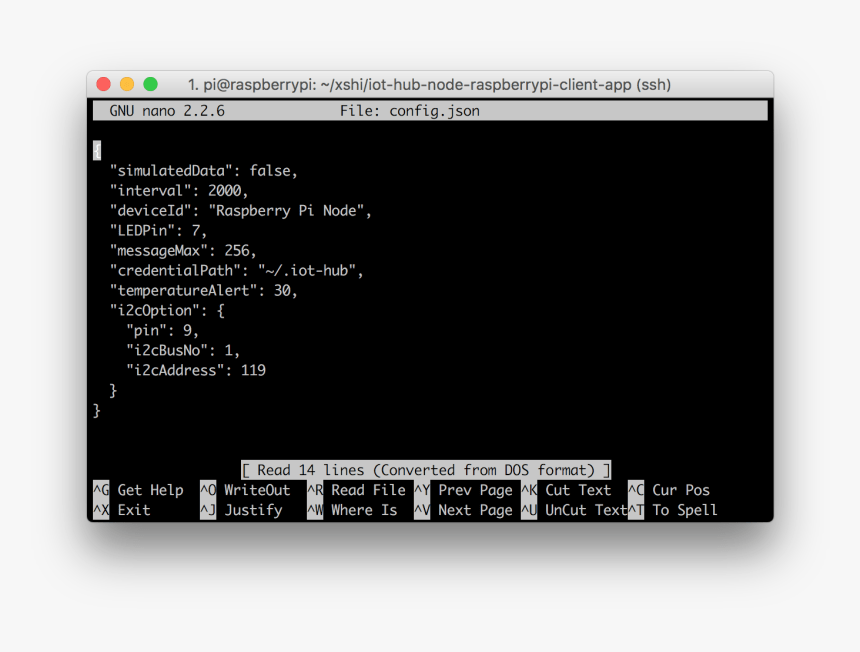Image resolution: width=860 pixels, height=652 pixels.
Task: Click the "LEDPin": 7 line
Action: (158, 231)
